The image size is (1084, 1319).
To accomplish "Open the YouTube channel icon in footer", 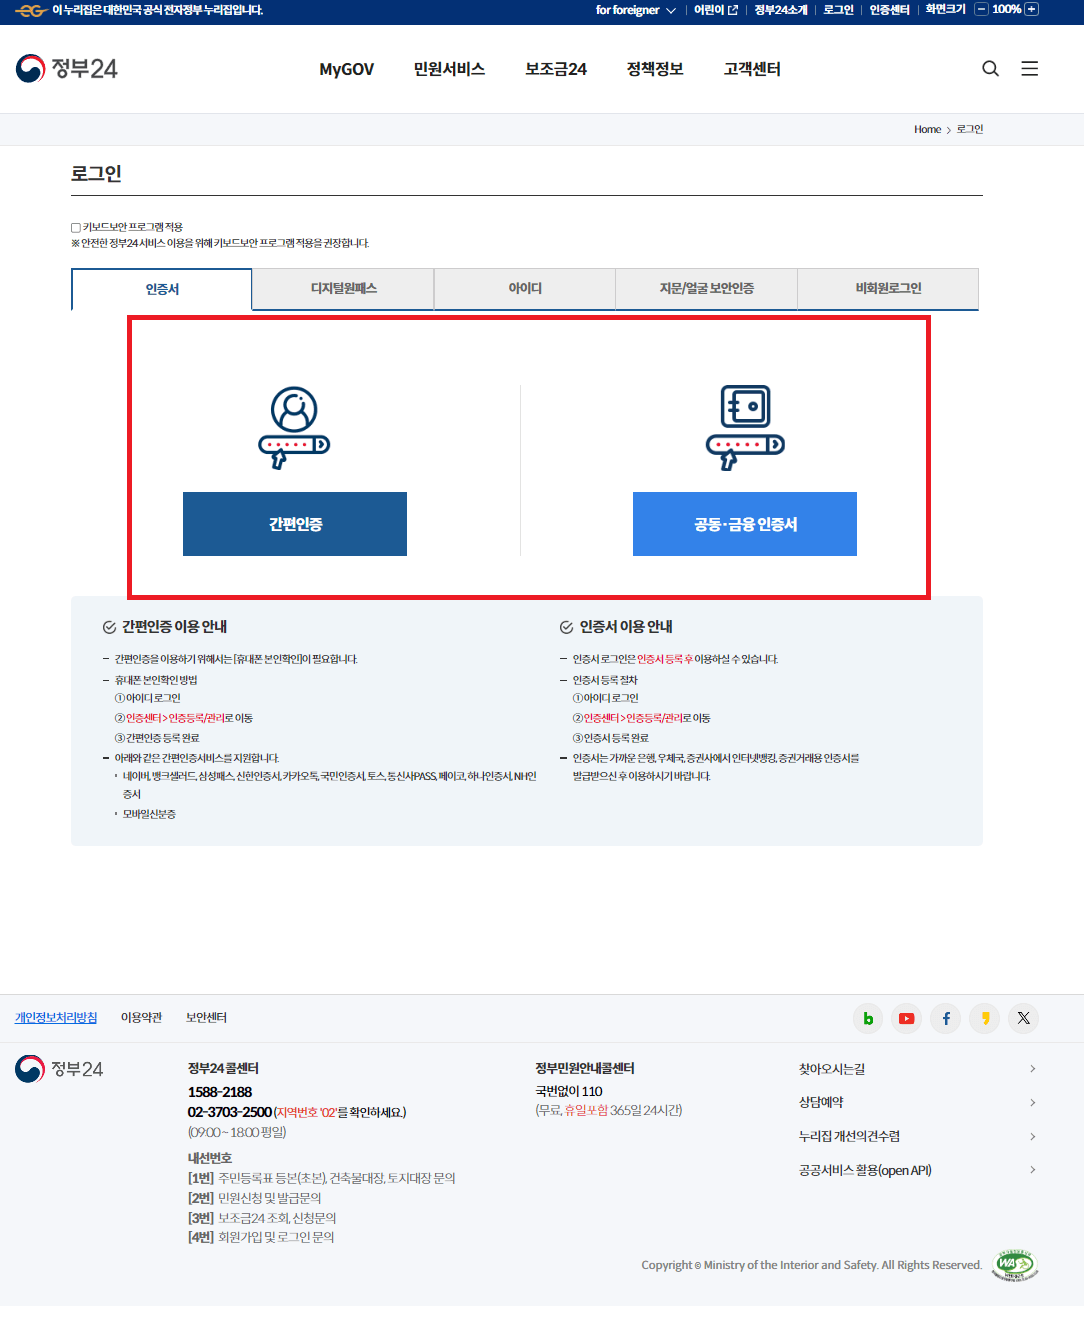I will click(906, 1018).
